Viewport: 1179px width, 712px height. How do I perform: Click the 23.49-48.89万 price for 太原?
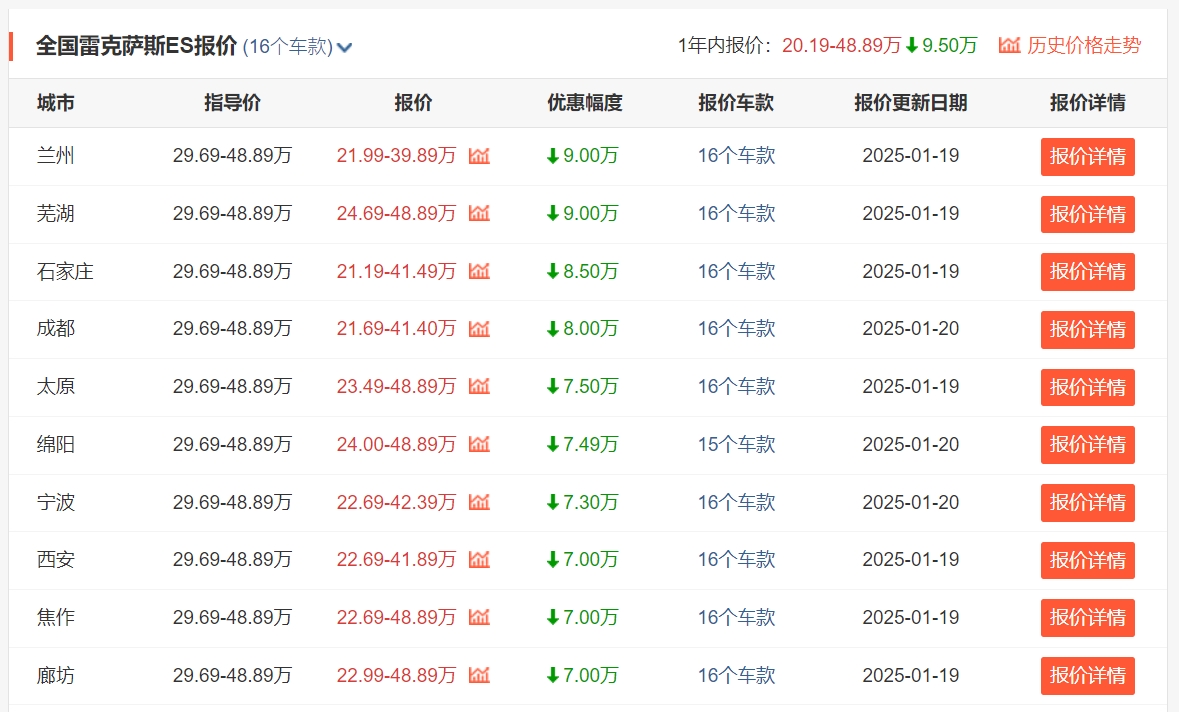(396, 386)
